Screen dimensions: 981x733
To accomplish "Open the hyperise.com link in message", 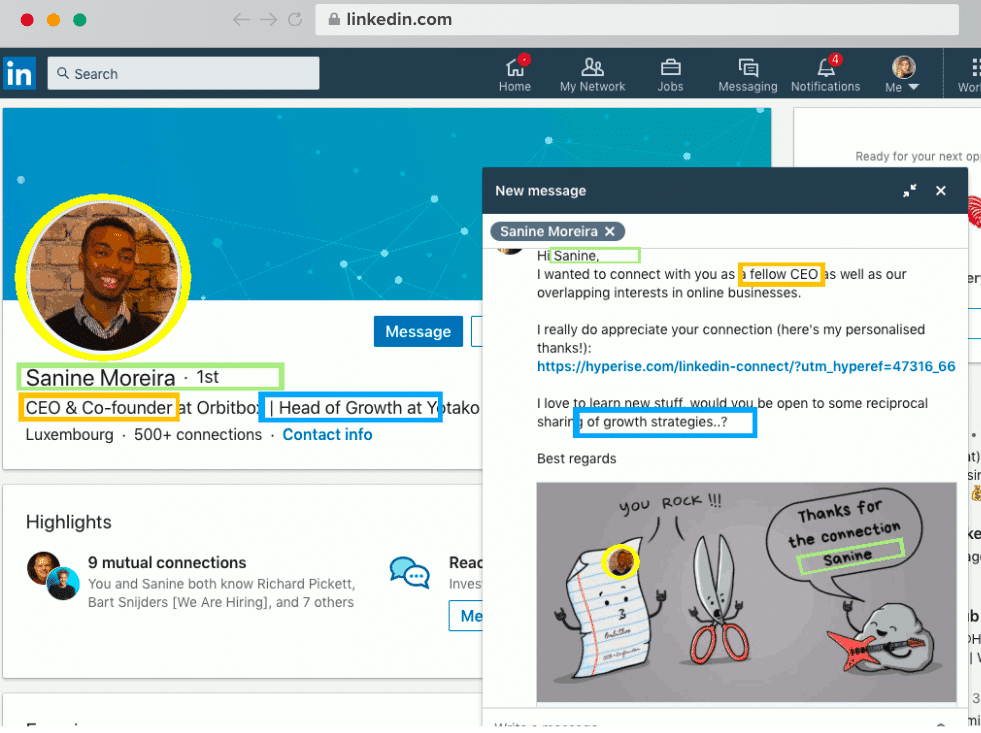I will coord(745,367).
